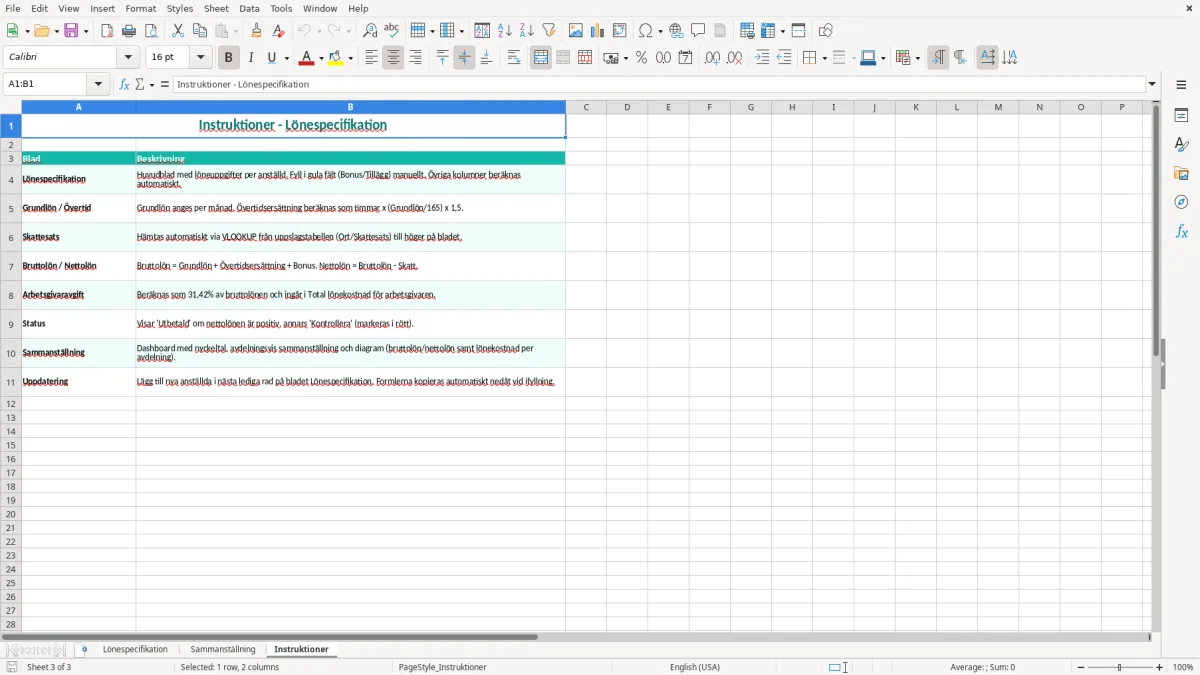
Task: Copy the selection to clipboard
Action: [x=200, y=31]
